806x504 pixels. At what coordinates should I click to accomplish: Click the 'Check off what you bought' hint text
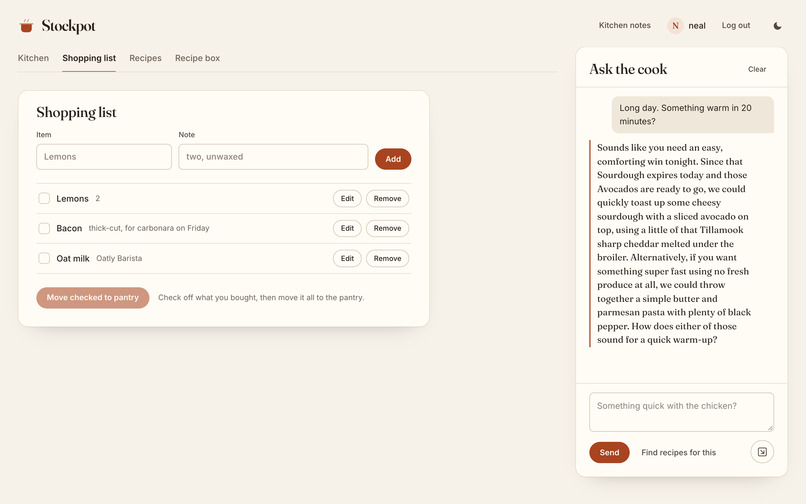pyautogui.click(x=261, y=297)
